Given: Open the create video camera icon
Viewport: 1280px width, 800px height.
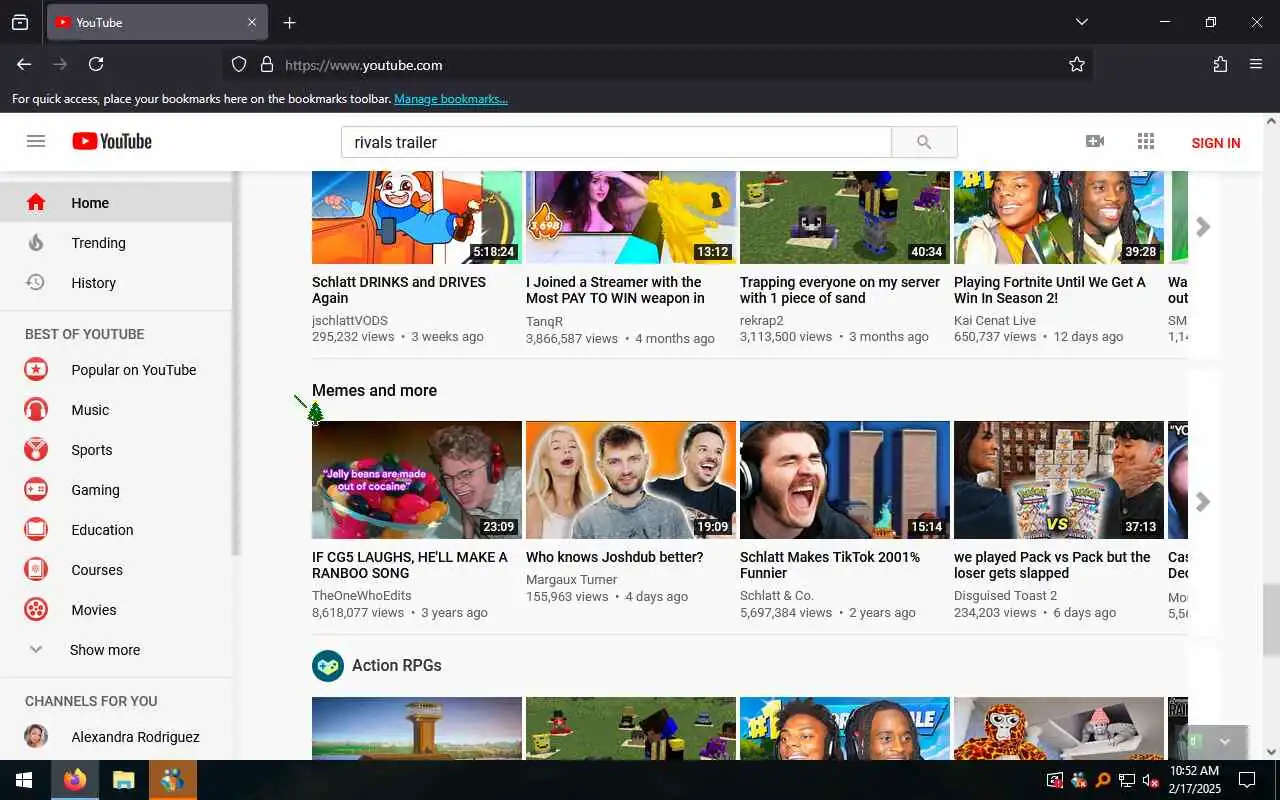Looking at the screenshot, I should pos(1095,141).
